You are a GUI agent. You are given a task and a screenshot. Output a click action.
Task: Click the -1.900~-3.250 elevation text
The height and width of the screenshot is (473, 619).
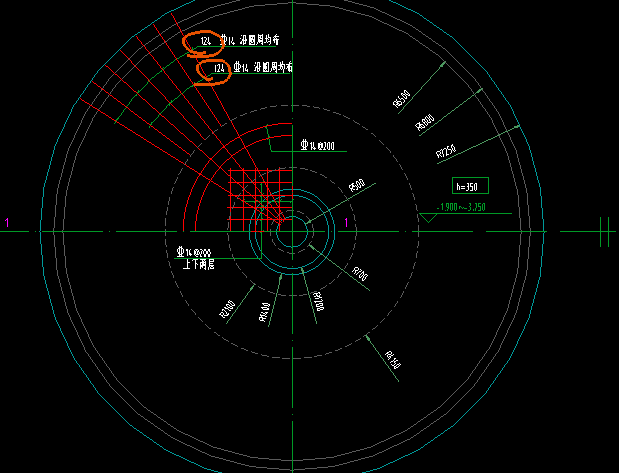[461, 207]
